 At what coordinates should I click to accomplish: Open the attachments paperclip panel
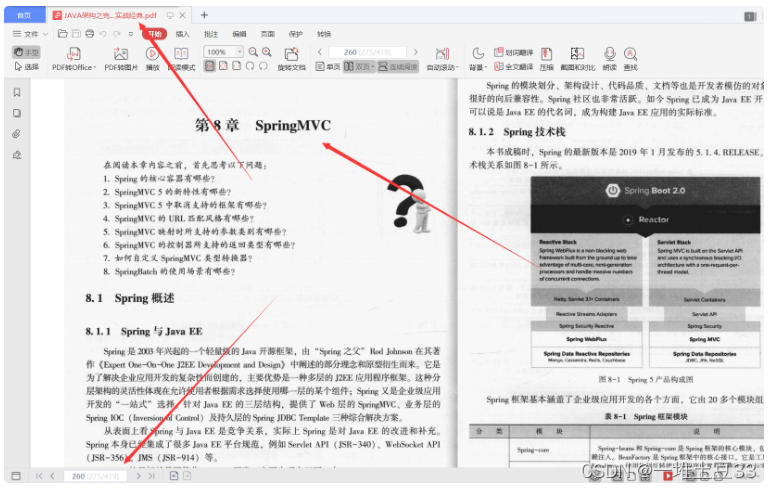point(17,134)
